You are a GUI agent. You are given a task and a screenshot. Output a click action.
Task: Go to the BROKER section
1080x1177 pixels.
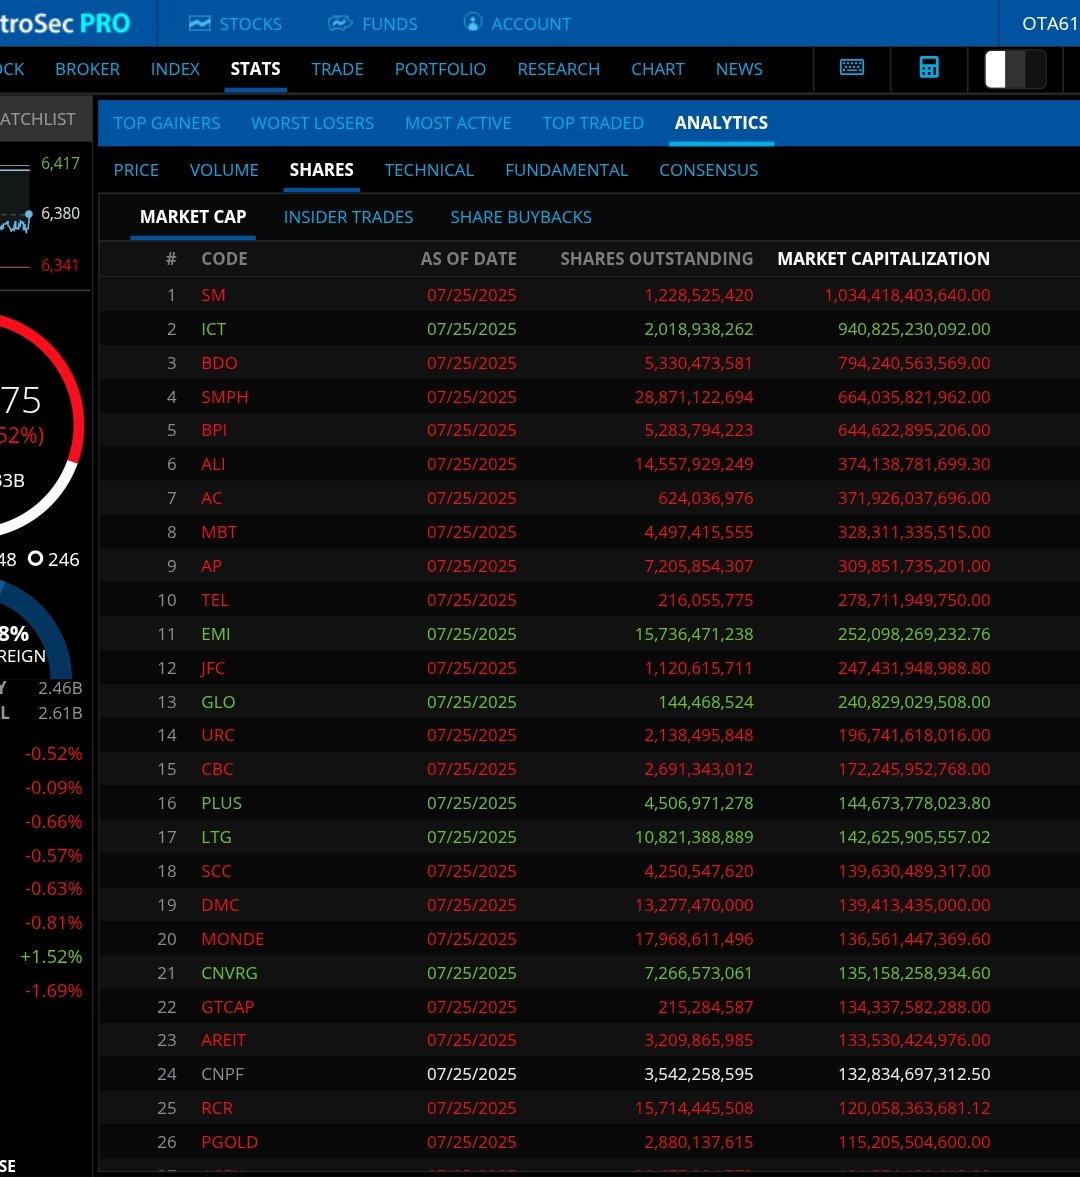point(88,69)
